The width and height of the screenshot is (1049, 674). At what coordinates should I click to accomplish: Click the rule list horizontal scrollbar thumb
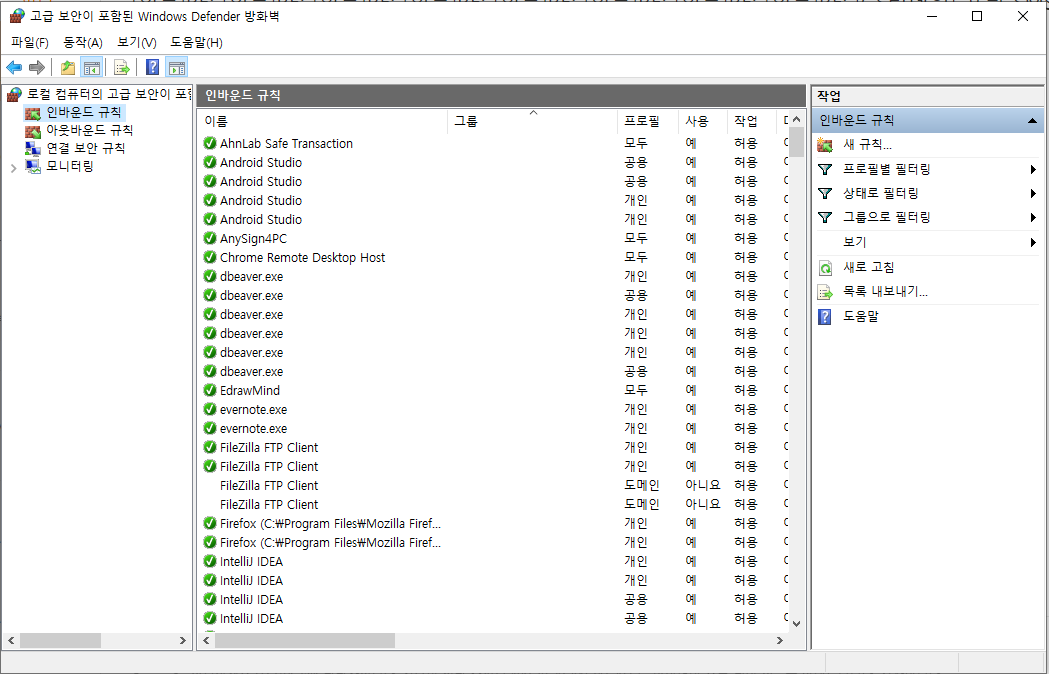pyautogui.click(x=305, y=641)
